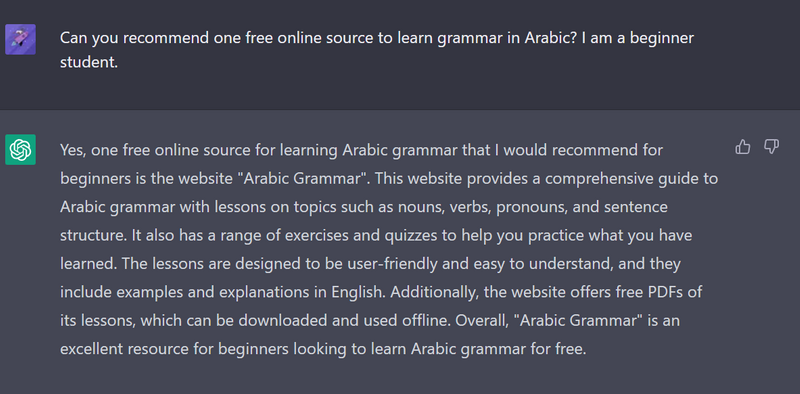Viewport: 800px width, 394px height.
Task: Like the response with thumbs up
Action: point(742,147)
